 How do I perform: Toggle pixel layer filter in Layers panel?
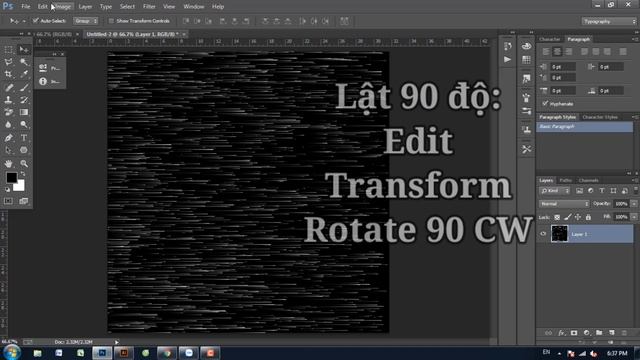[x=579, y=191]
